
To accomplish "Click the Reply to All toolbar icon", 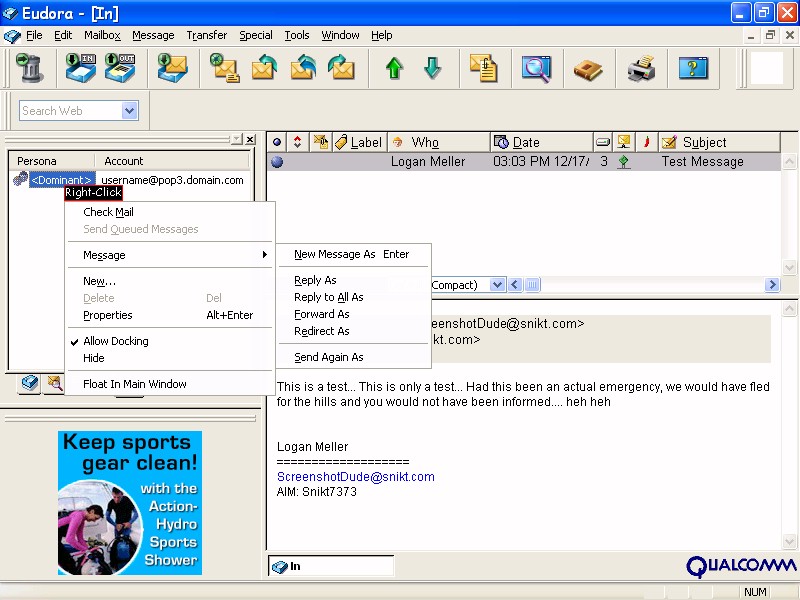I will pos(303,68).
